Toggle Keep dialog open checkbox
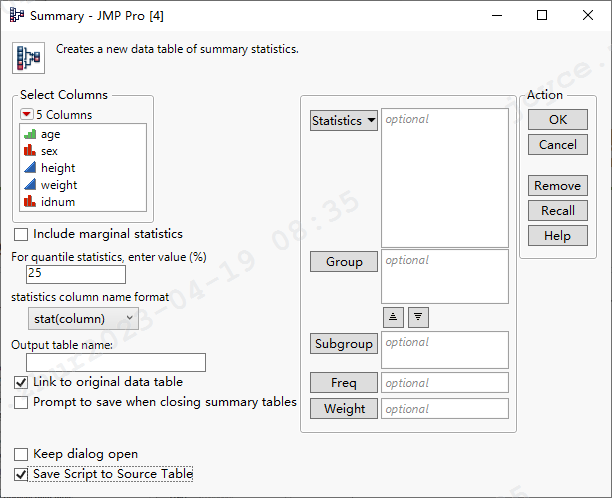The height and width of the screenshot is (498, 612). click(x=21, y=454)
